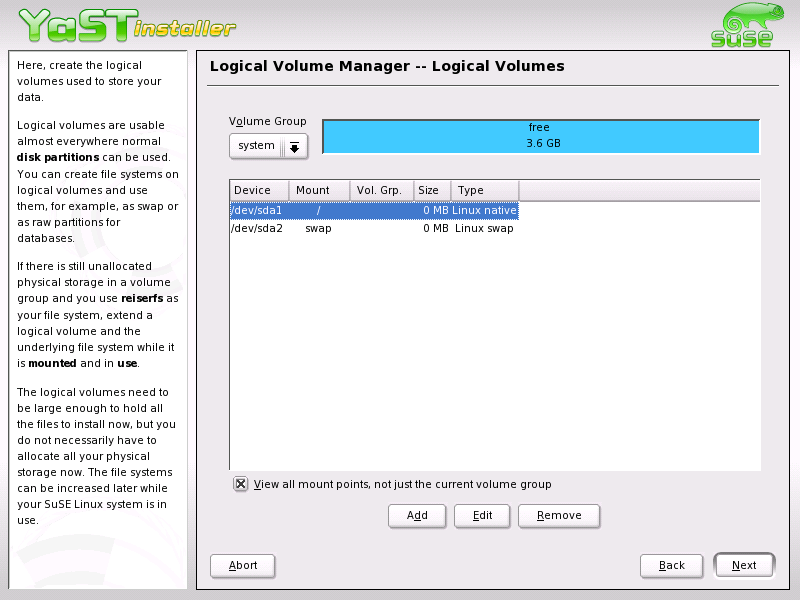
Task: Proceed by clicking Next
Action: (744, 565)
